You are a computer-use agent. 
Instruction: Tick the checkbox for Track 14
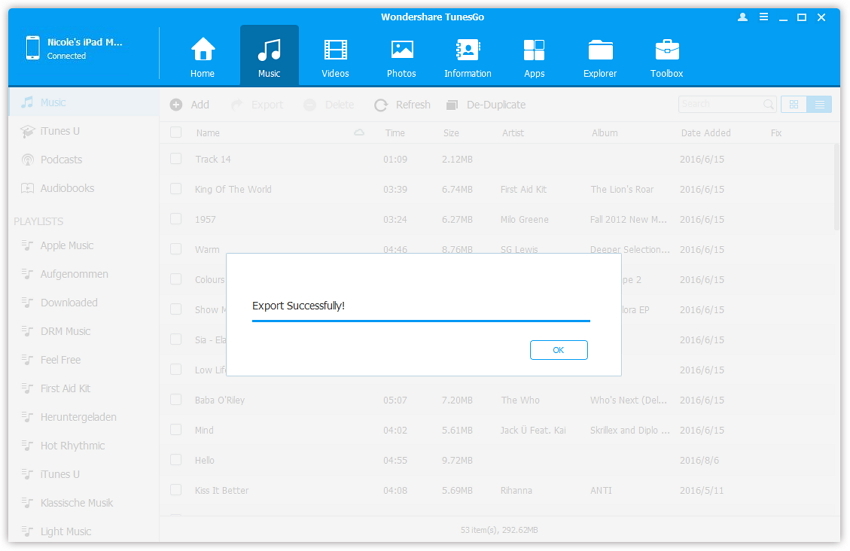tap(176, 159)
